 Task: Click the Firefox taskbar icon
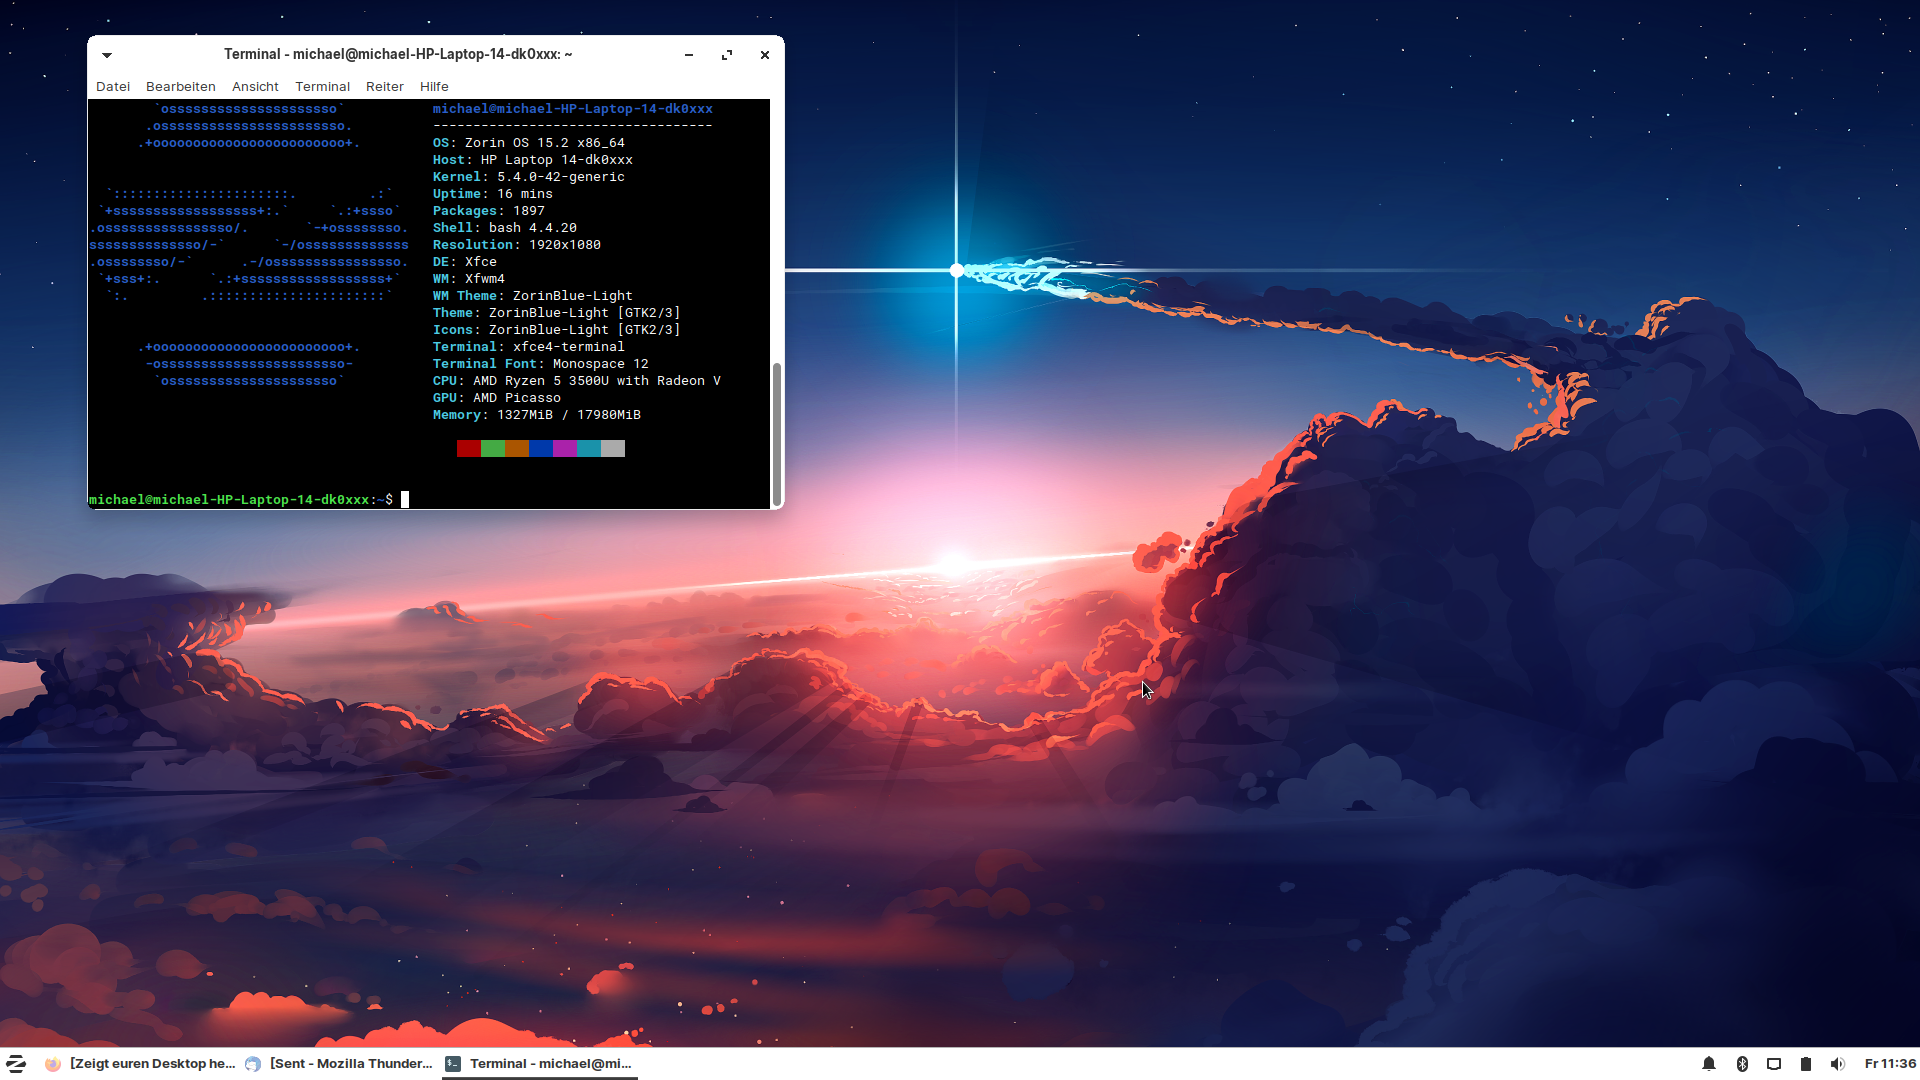click(53, 1064)
